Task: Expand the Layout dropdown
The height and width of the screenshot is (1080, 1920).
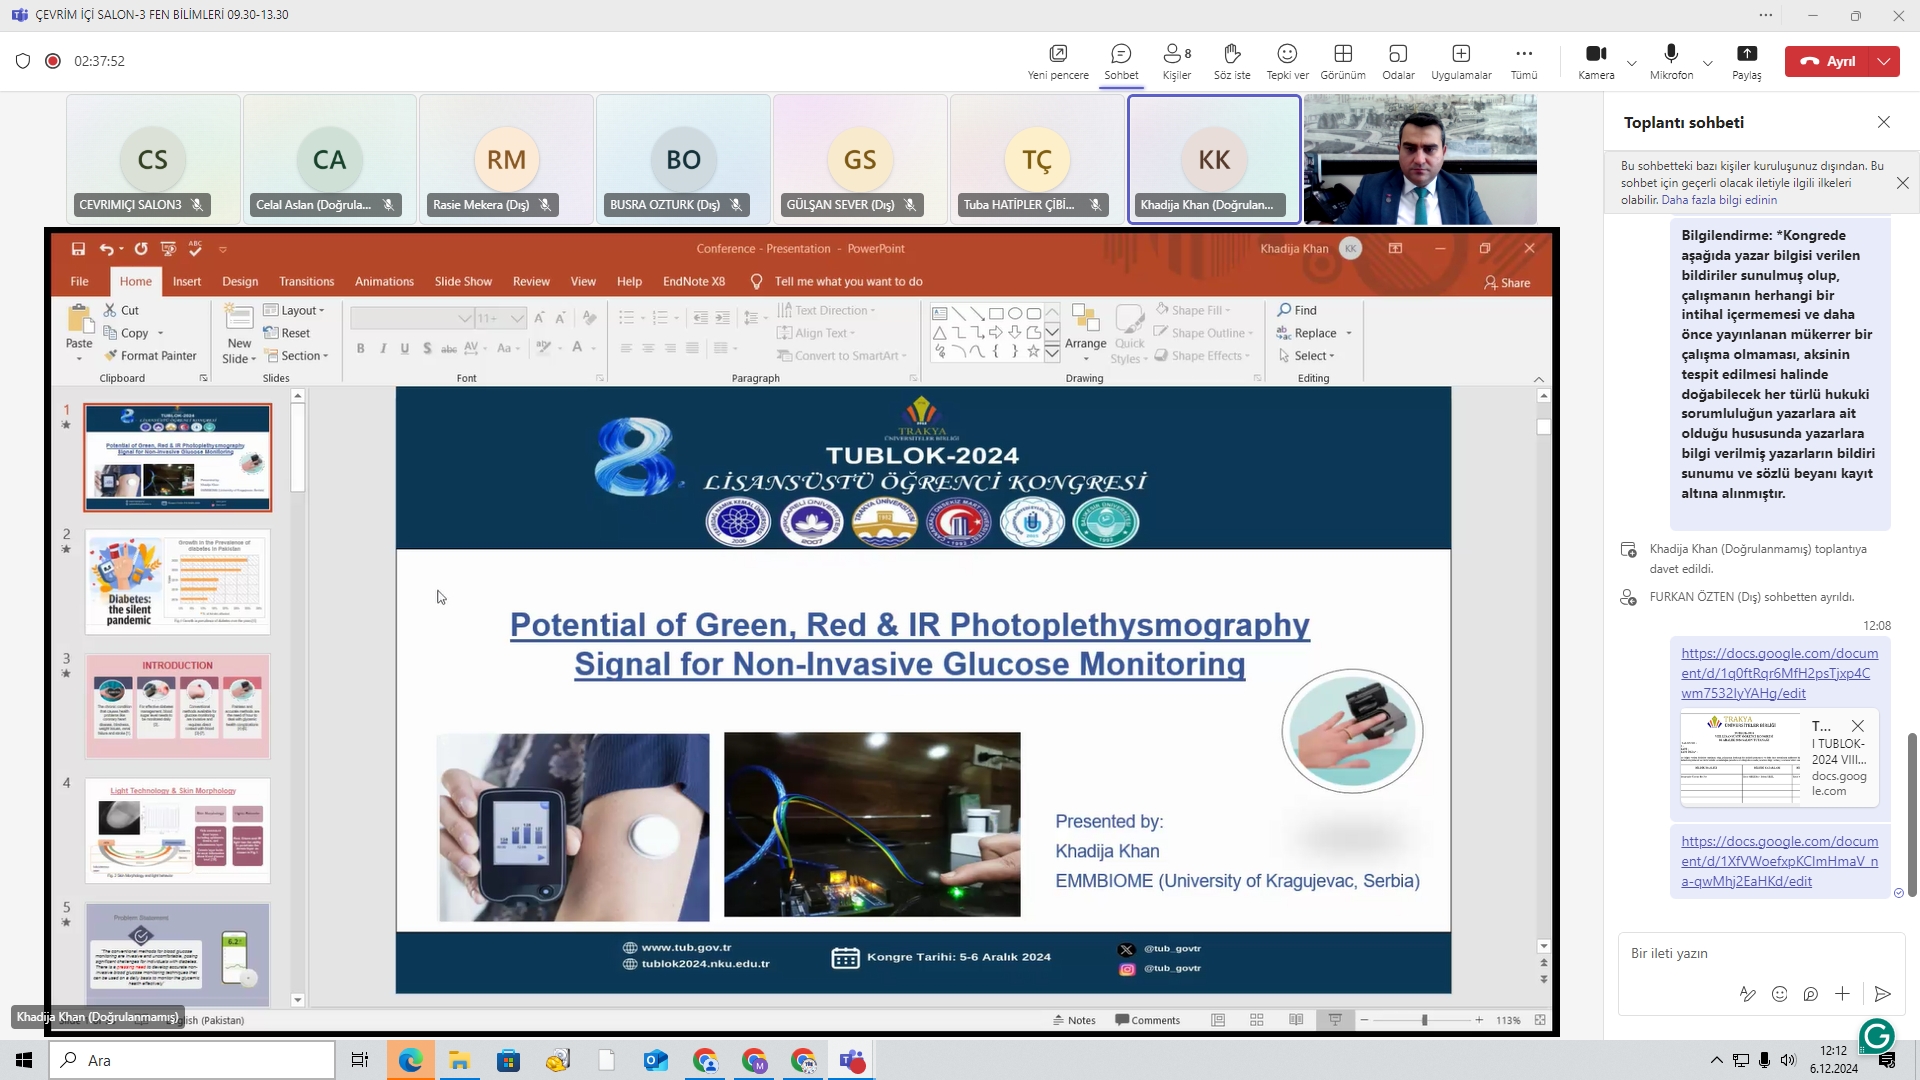Action: click(x=294, y=310)
